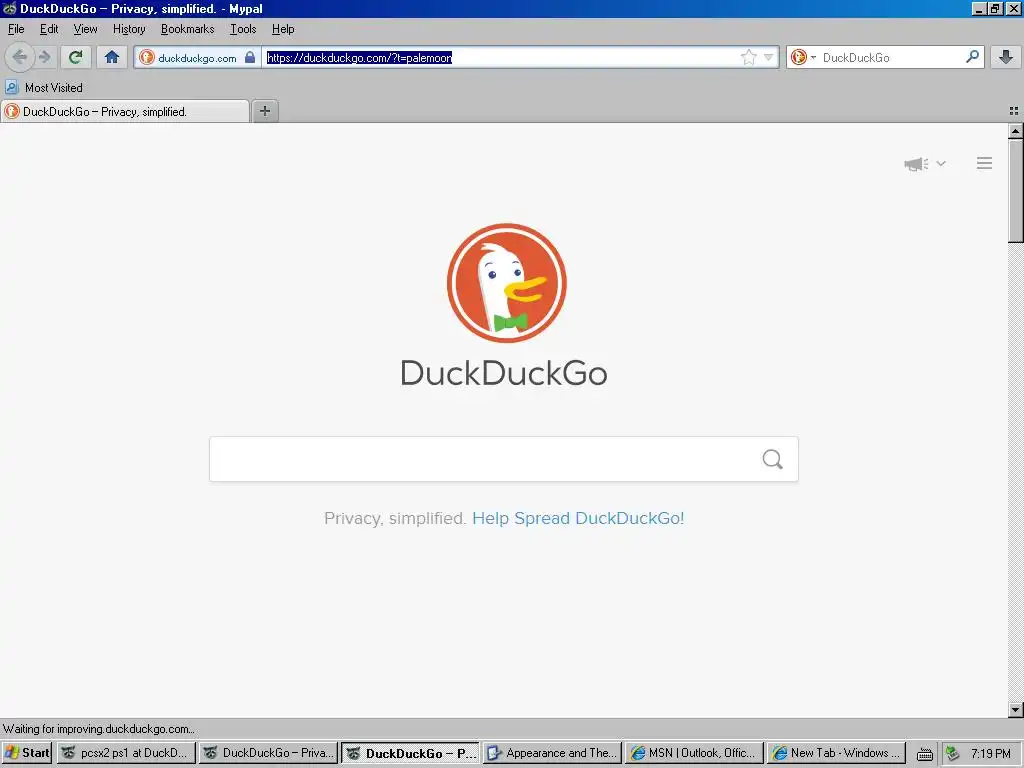Switch to pcsx2 ps1 at DuckD... taskbar window

[127, 753]
